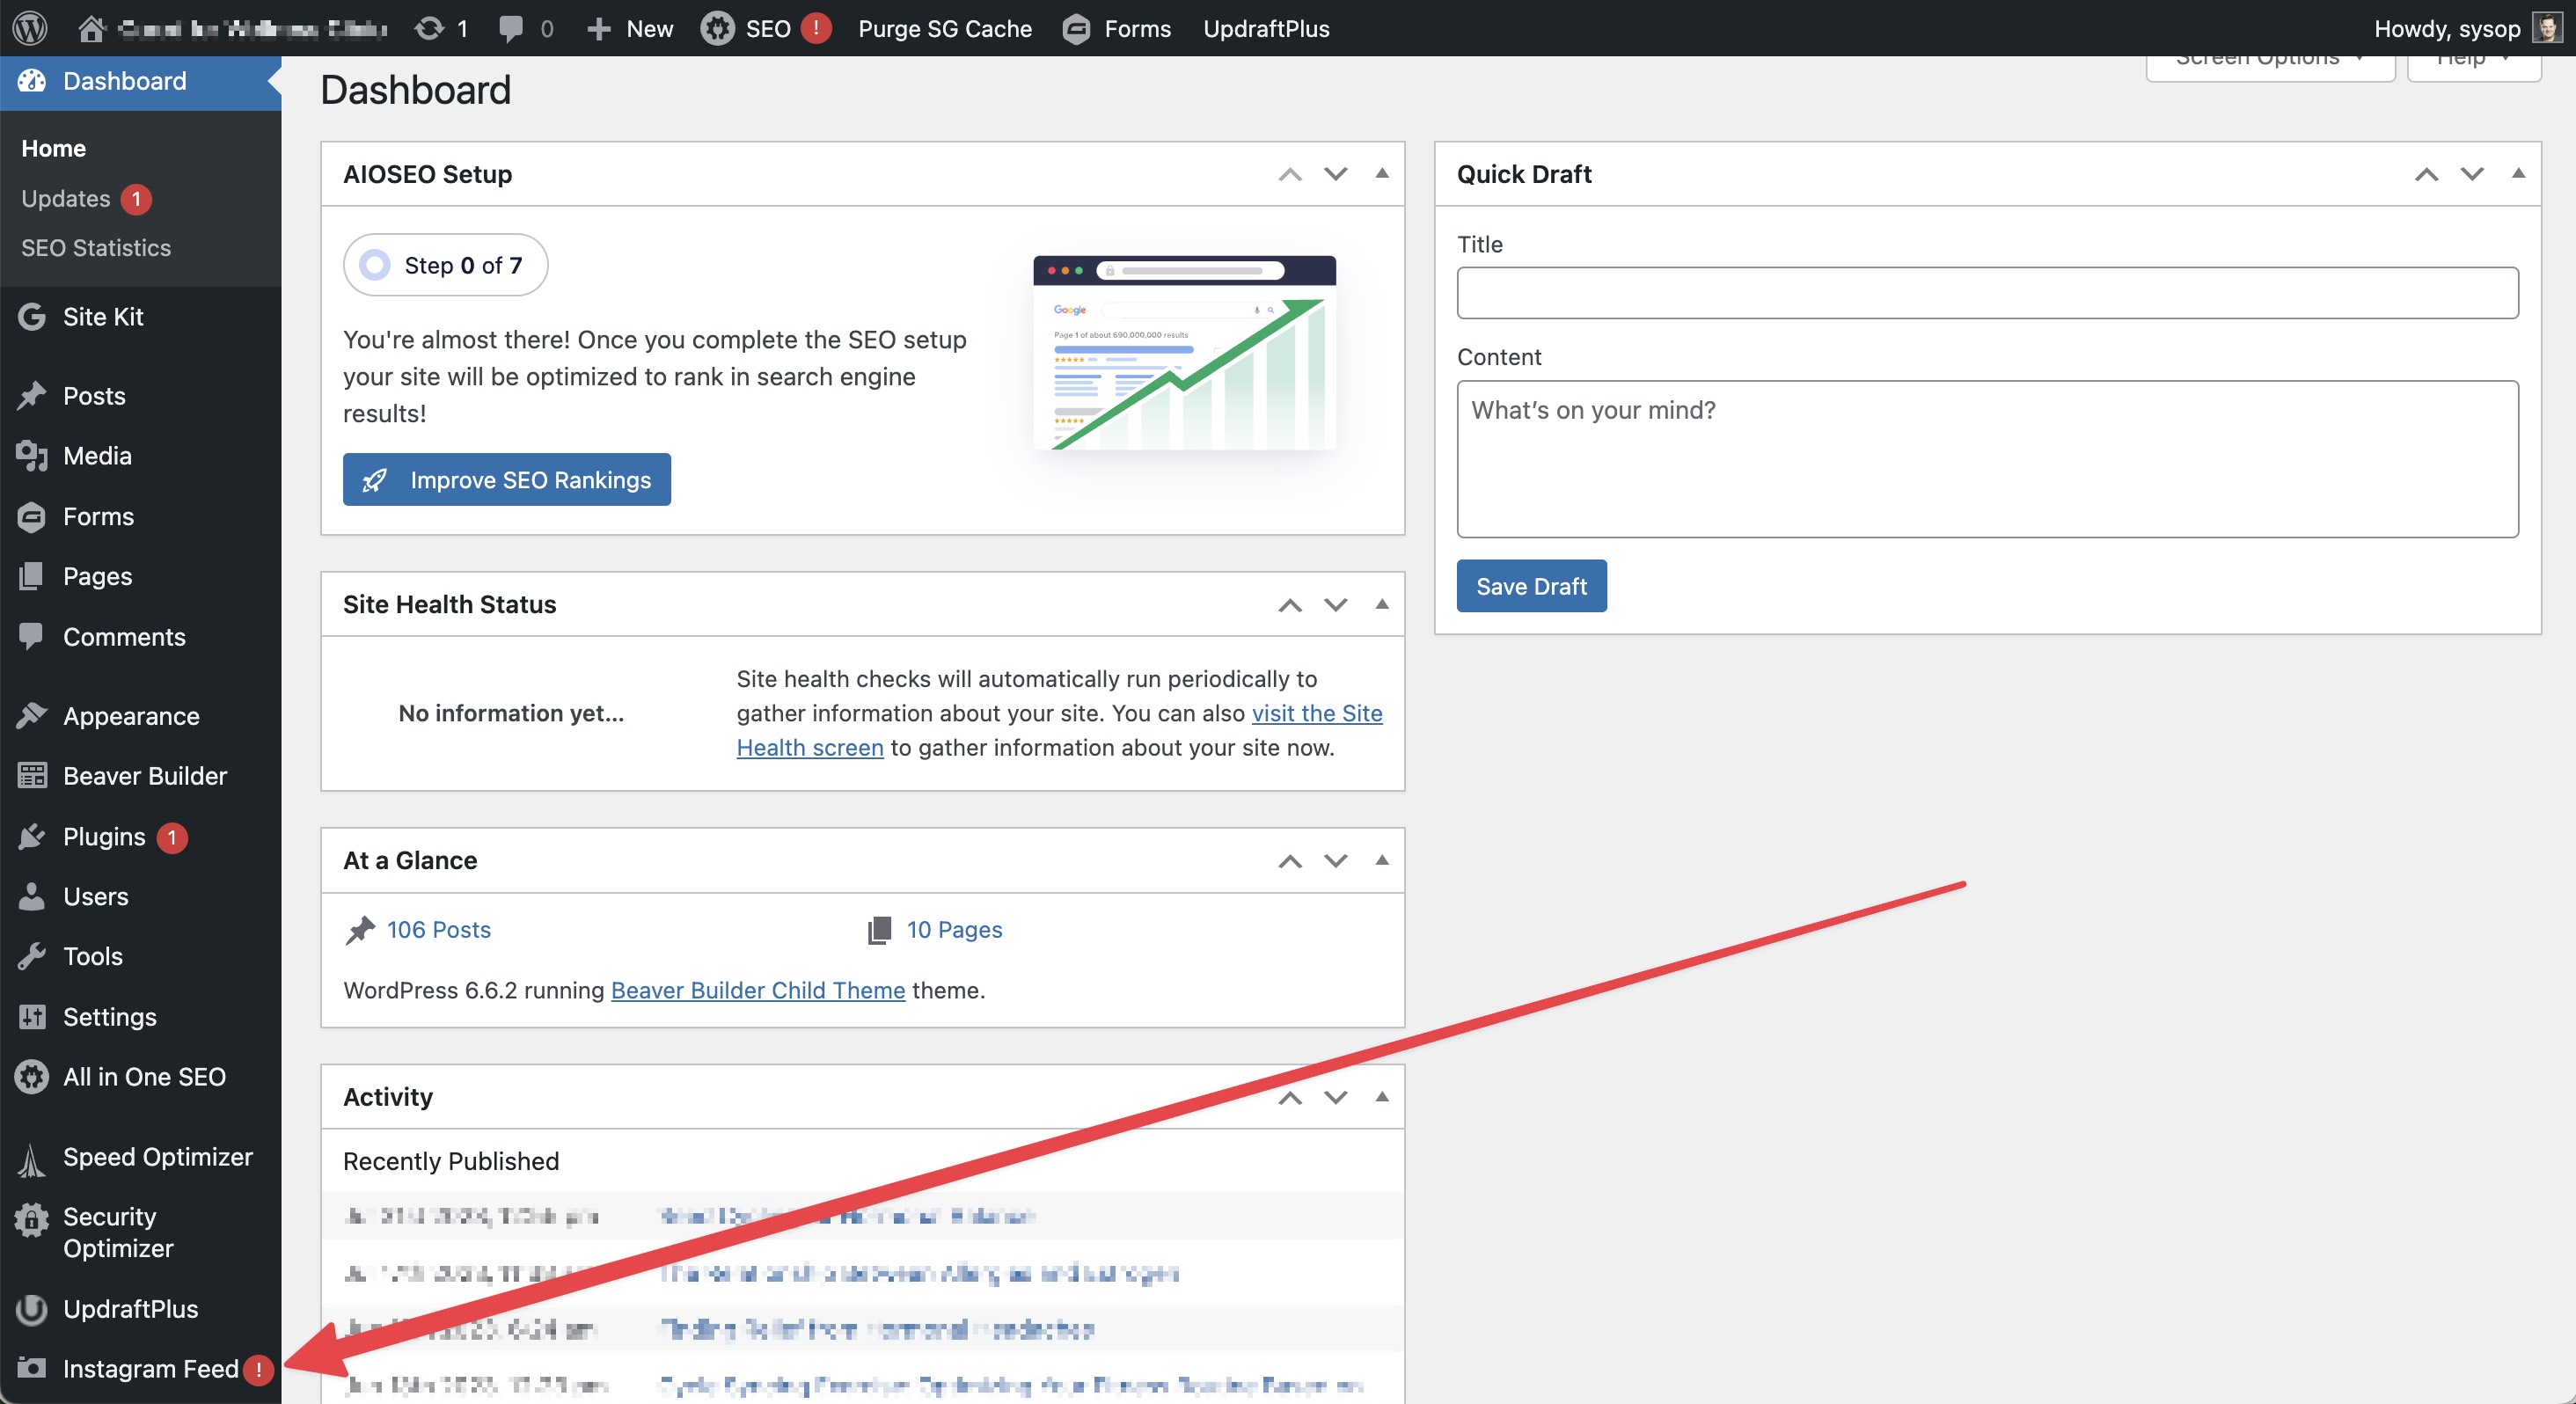Click the Appearance brush icon

click(32, 716)
